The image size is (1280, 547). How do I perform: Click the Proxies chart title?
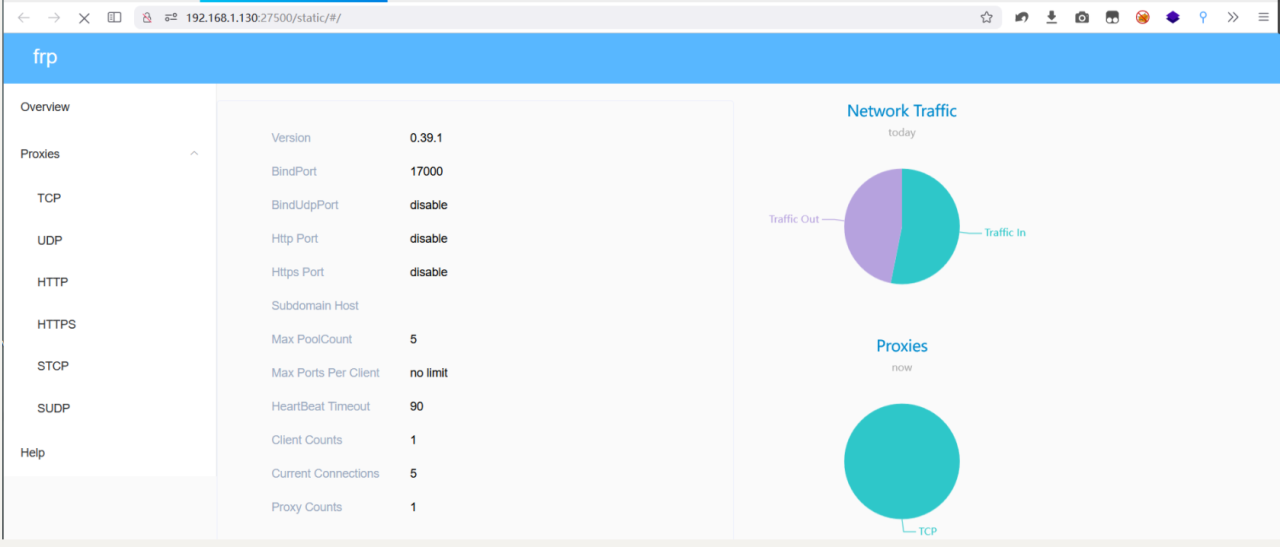tap(902, 346)
